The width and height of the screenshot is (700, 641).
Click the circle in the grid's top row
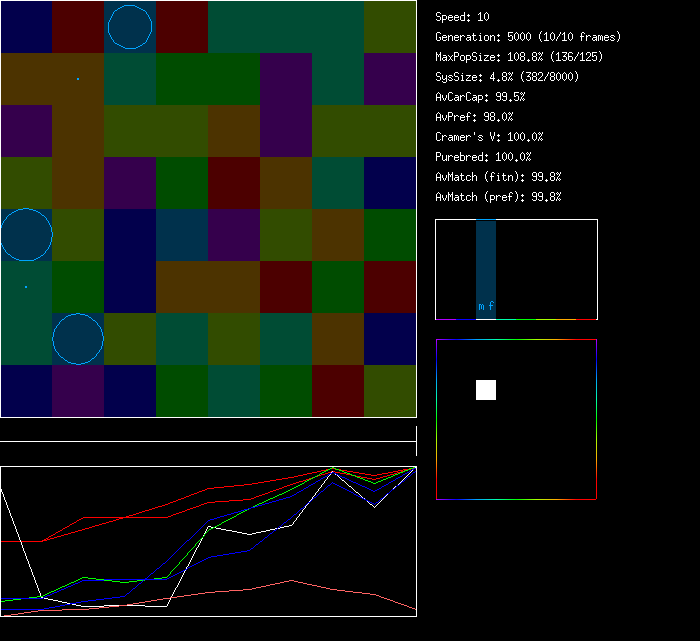(x=130, y=27)
